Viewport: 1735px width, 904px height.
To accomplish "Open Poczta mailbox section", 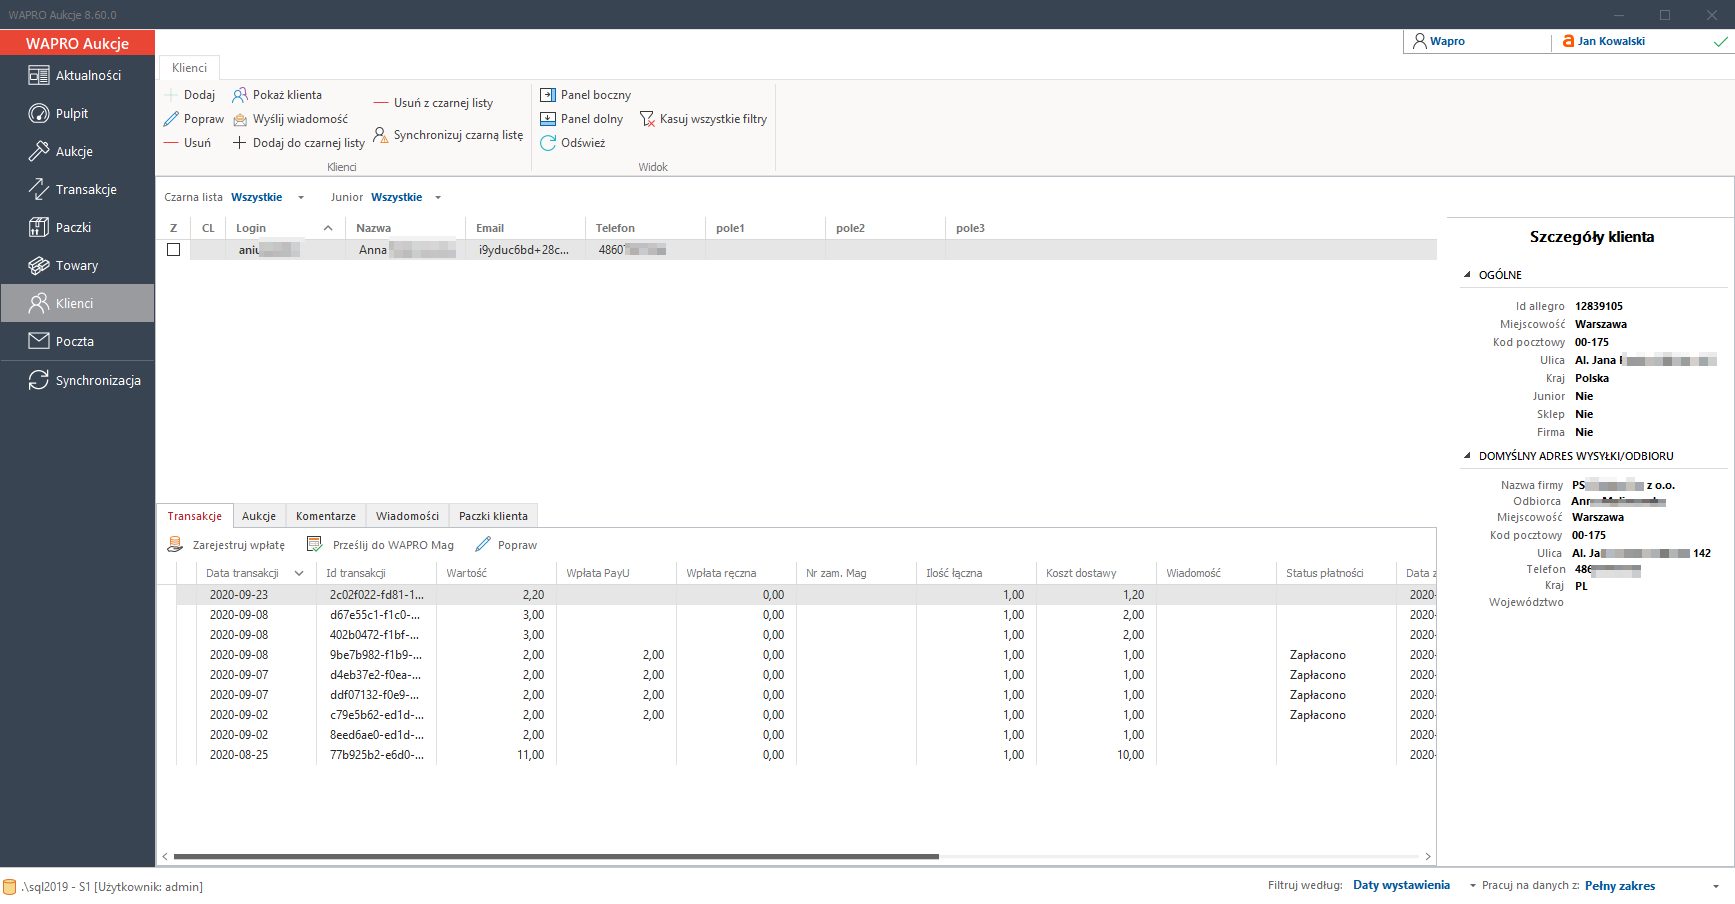I will point(77,341).
